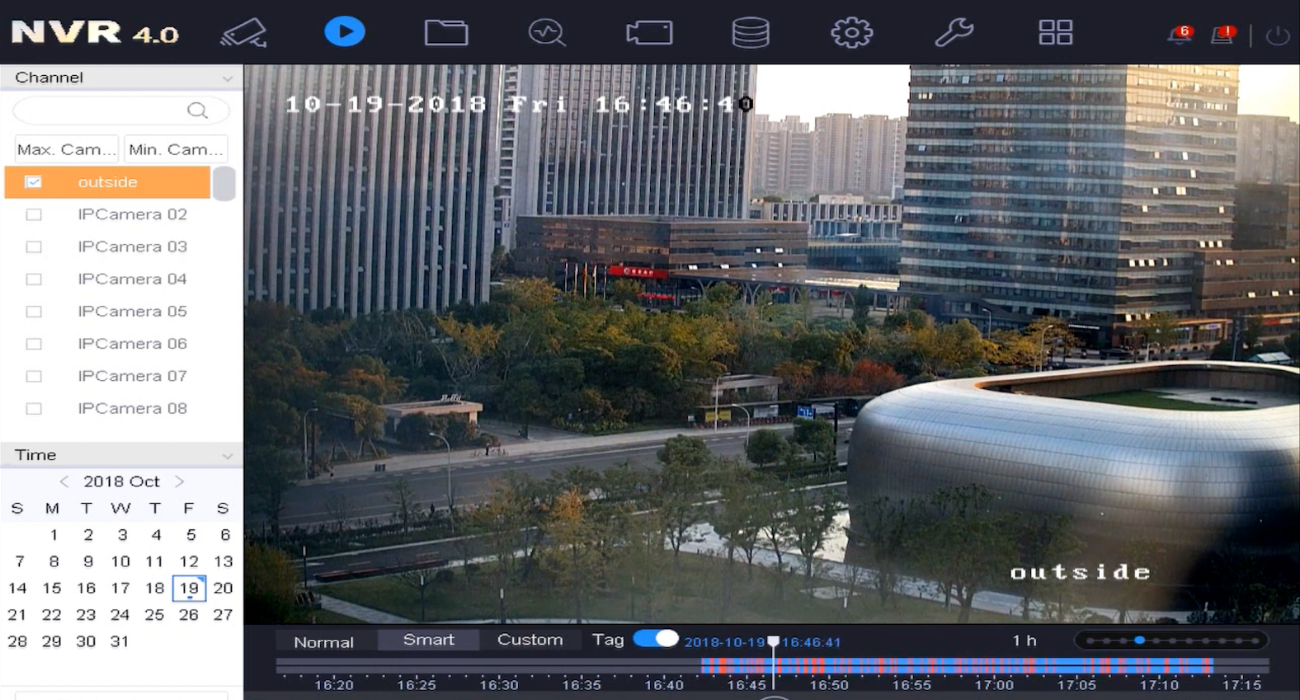Open the system settings gear icon
The height and width of the screenshot is (700, 1300).
(x=852, y=32)
